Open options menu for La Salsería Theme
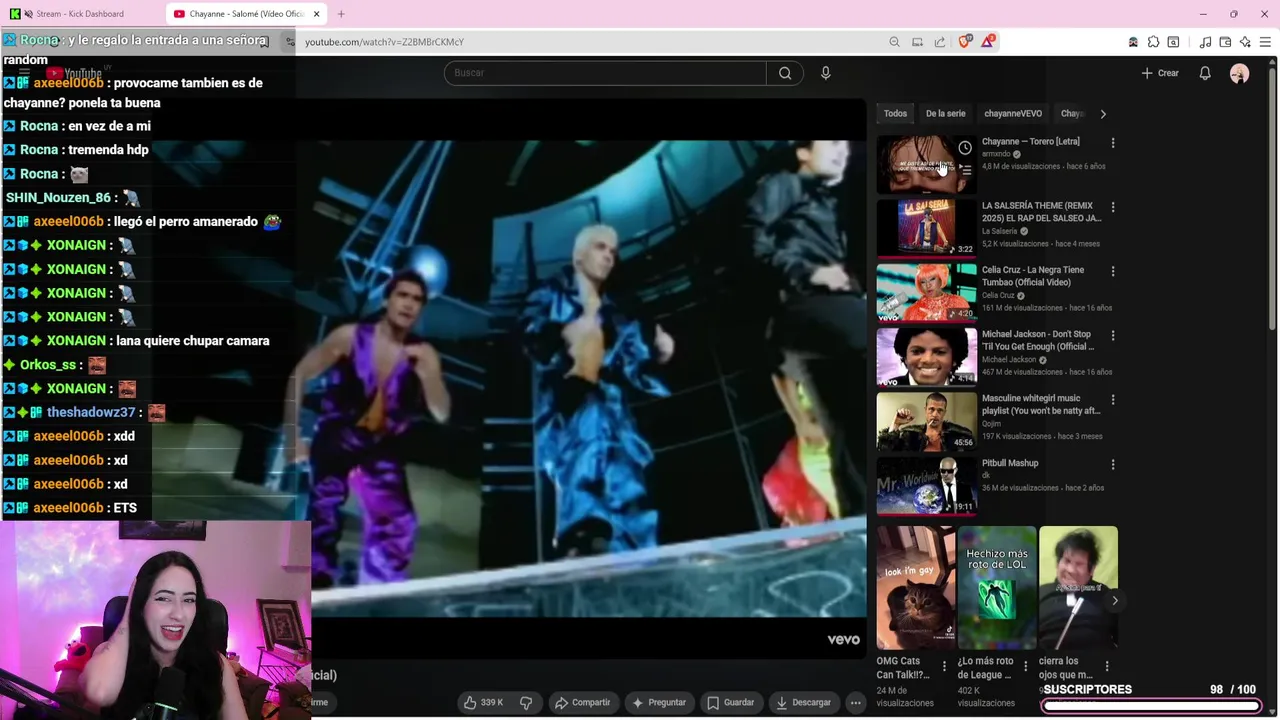This screenshot has height=720, width=1280. click(x=1113, y=207)
